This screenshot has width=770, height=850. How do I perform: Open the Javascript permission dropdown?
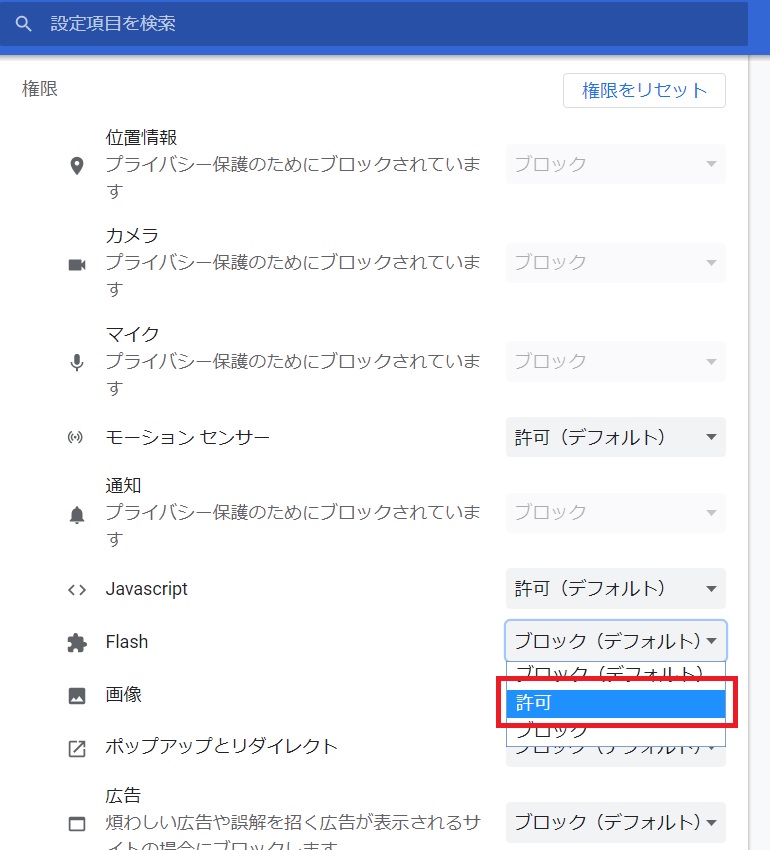click(x=615, y=589)
